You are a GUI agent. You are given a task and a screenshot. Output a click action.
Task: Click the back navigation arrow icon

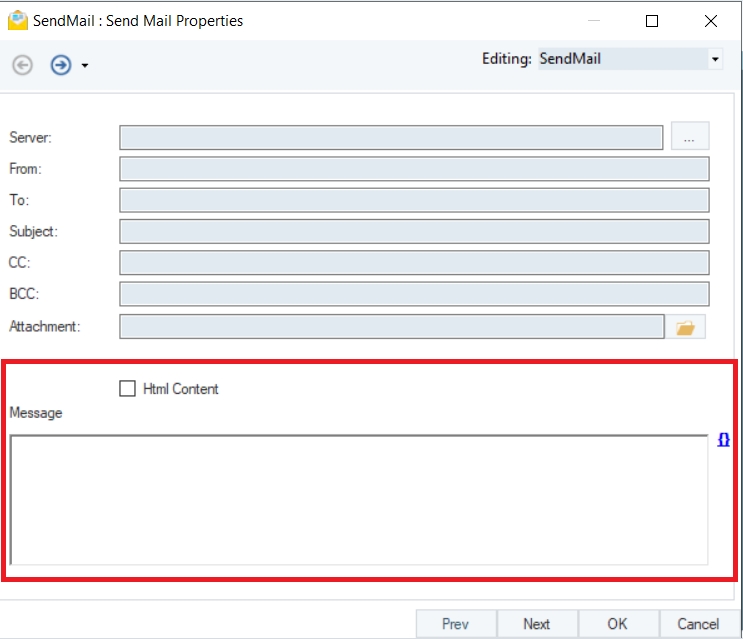(x=22, y=65)
